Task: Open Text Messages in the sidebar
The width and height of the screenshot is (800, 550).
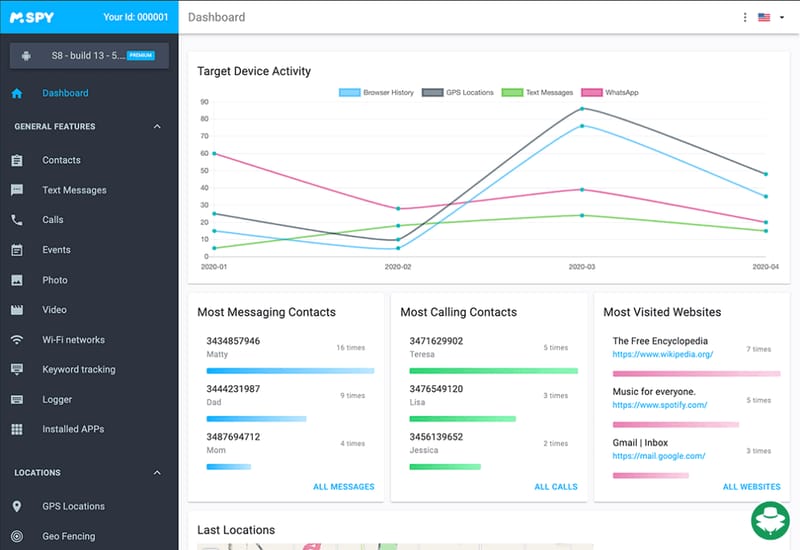Action: [x=74, y=190]
